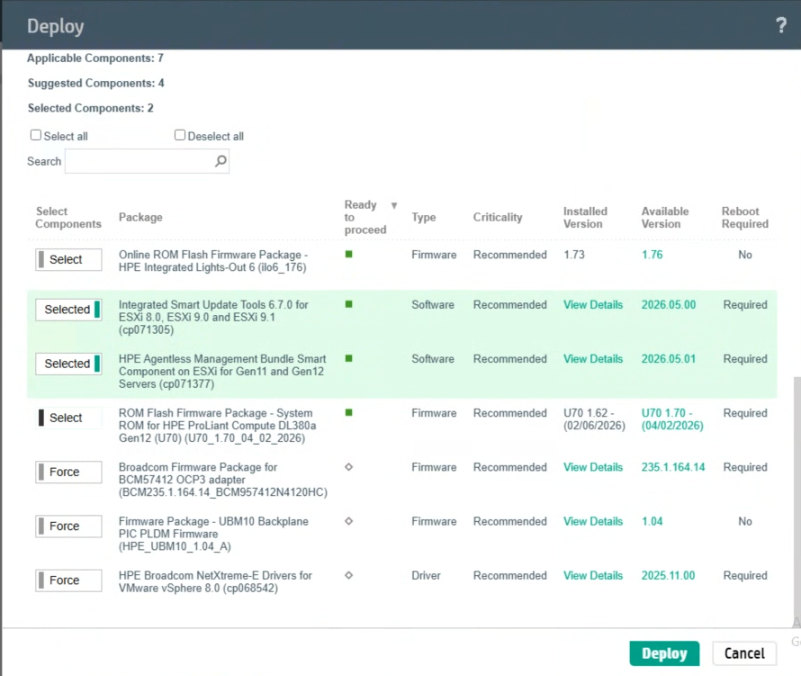This screenshot has width=801, height=676.
Task: Click Applicable Components: 7 text
Action: coord(96,58)
